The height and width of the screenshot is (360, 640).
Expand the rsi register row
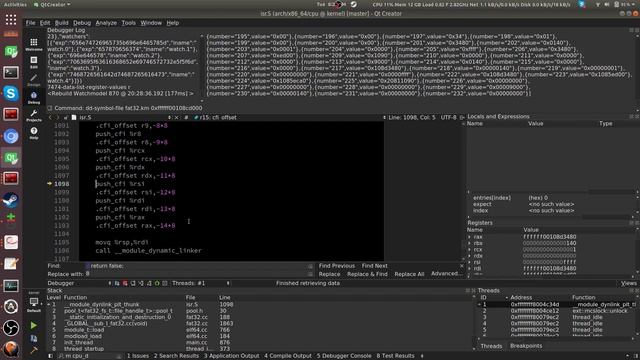coord(469,262)
